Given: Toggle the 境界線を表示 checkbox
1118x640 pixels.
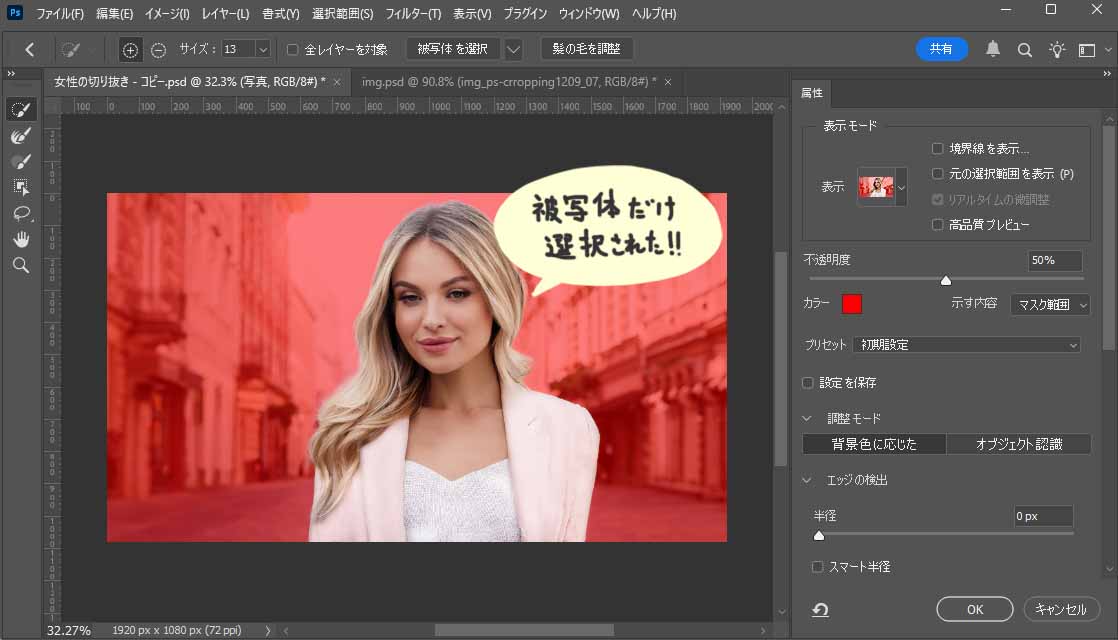Looking at the screenshot, I should point(937,149).
